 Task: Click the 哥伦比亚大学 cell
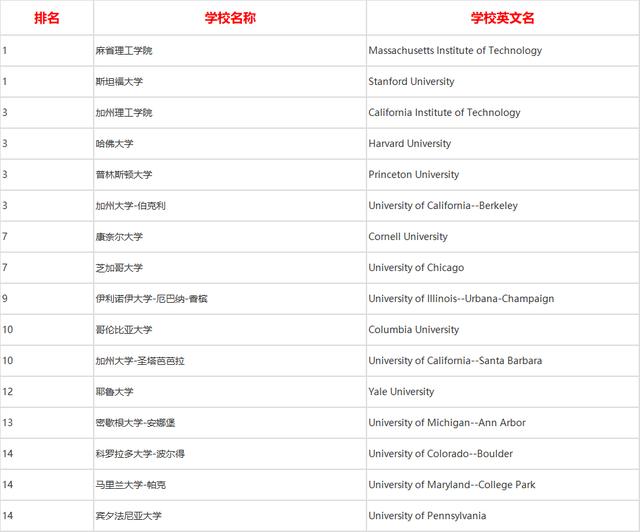click(x=230, y=330)
